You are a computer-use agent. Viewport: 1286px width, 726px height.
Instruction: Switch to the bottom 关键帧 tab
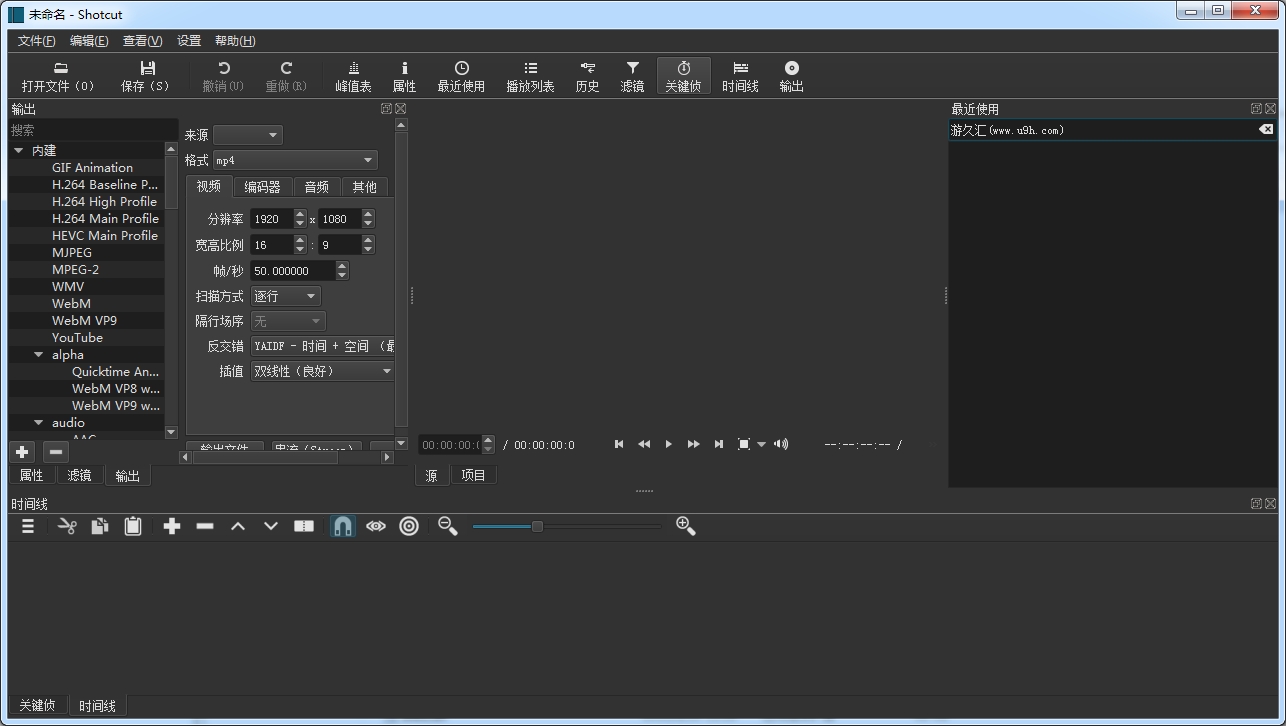coord(37,705)
